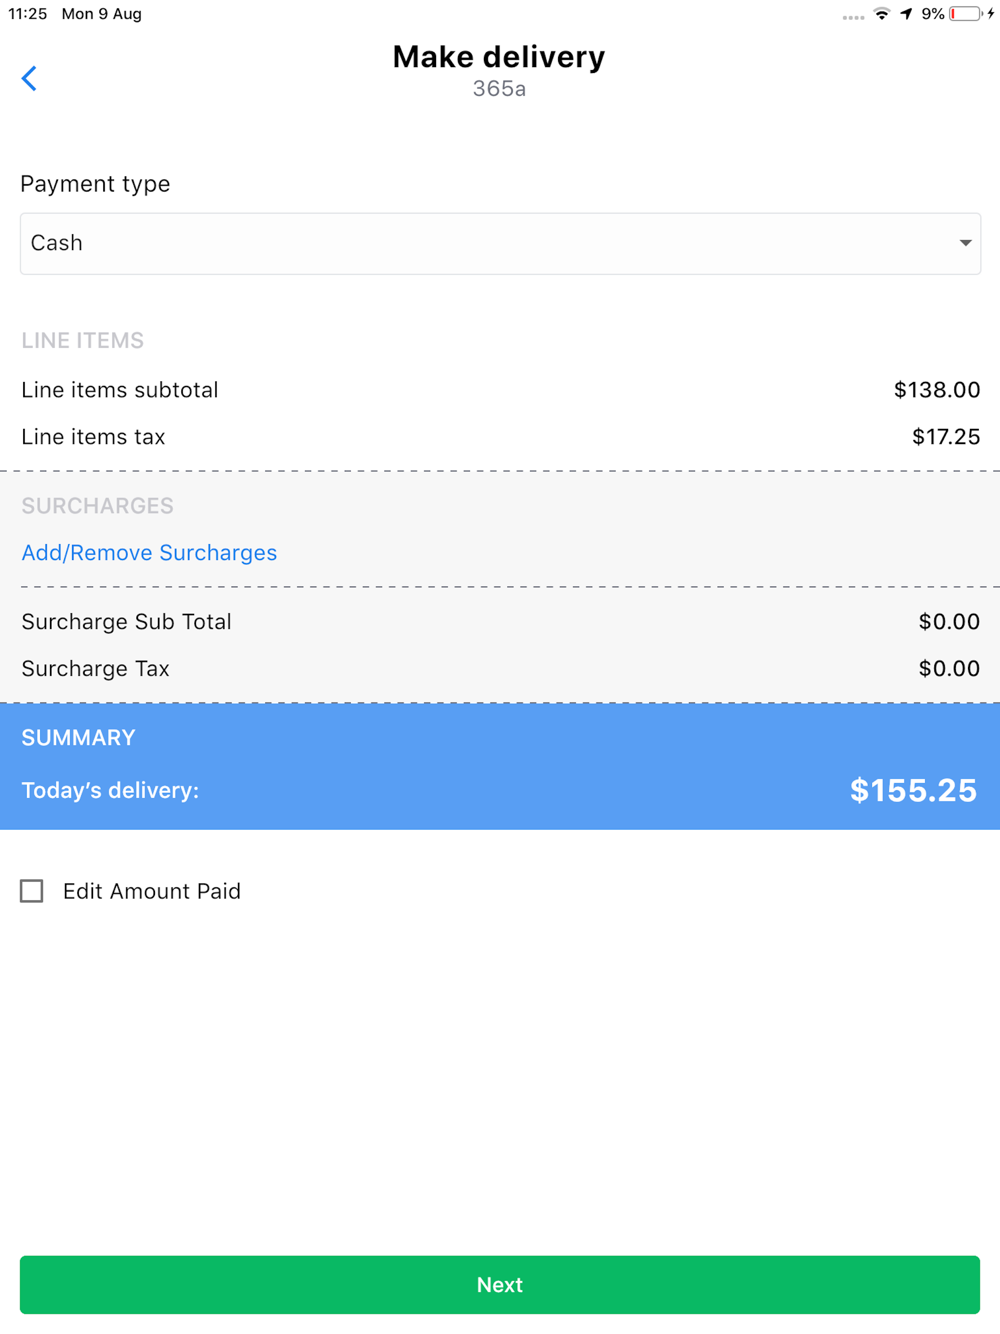Tap the cellular signal dots indicator
1000x1334 pixels.
(x=852, y=17)
